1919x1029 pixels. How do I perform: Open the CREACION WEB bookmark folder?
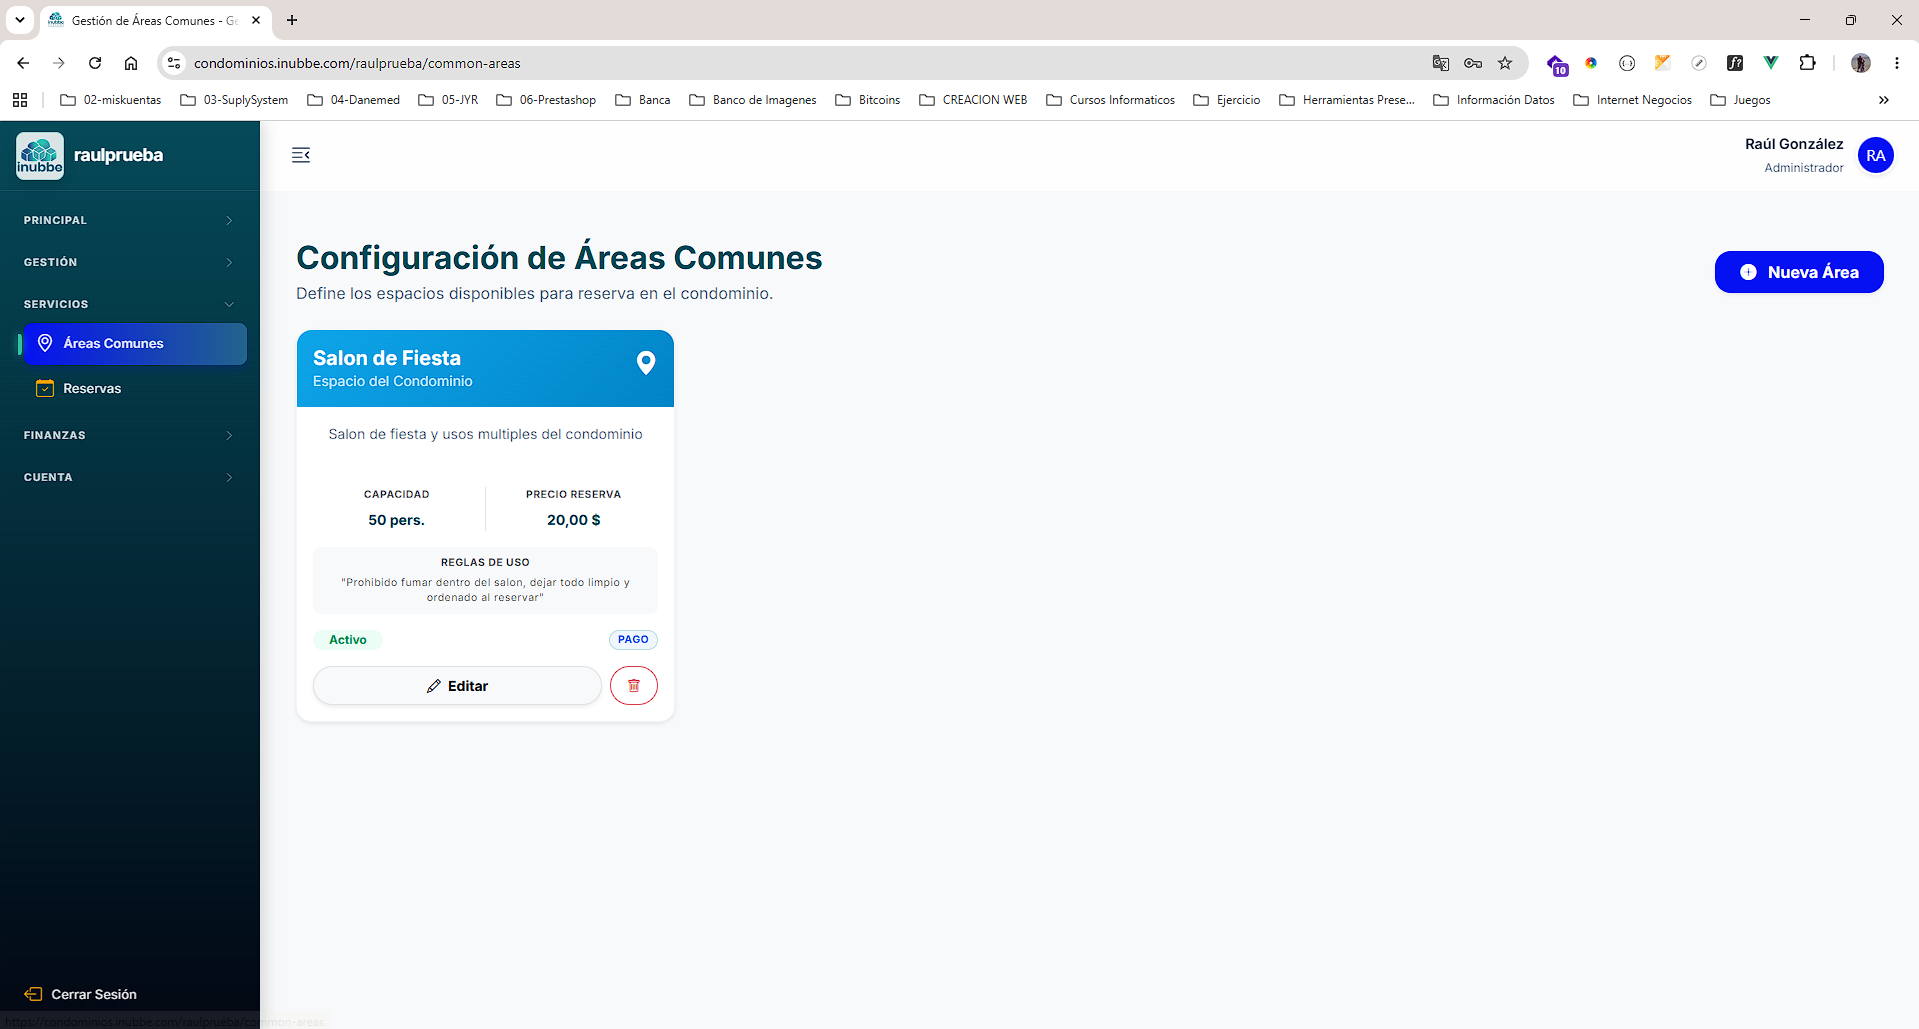(x=973, y=100)
